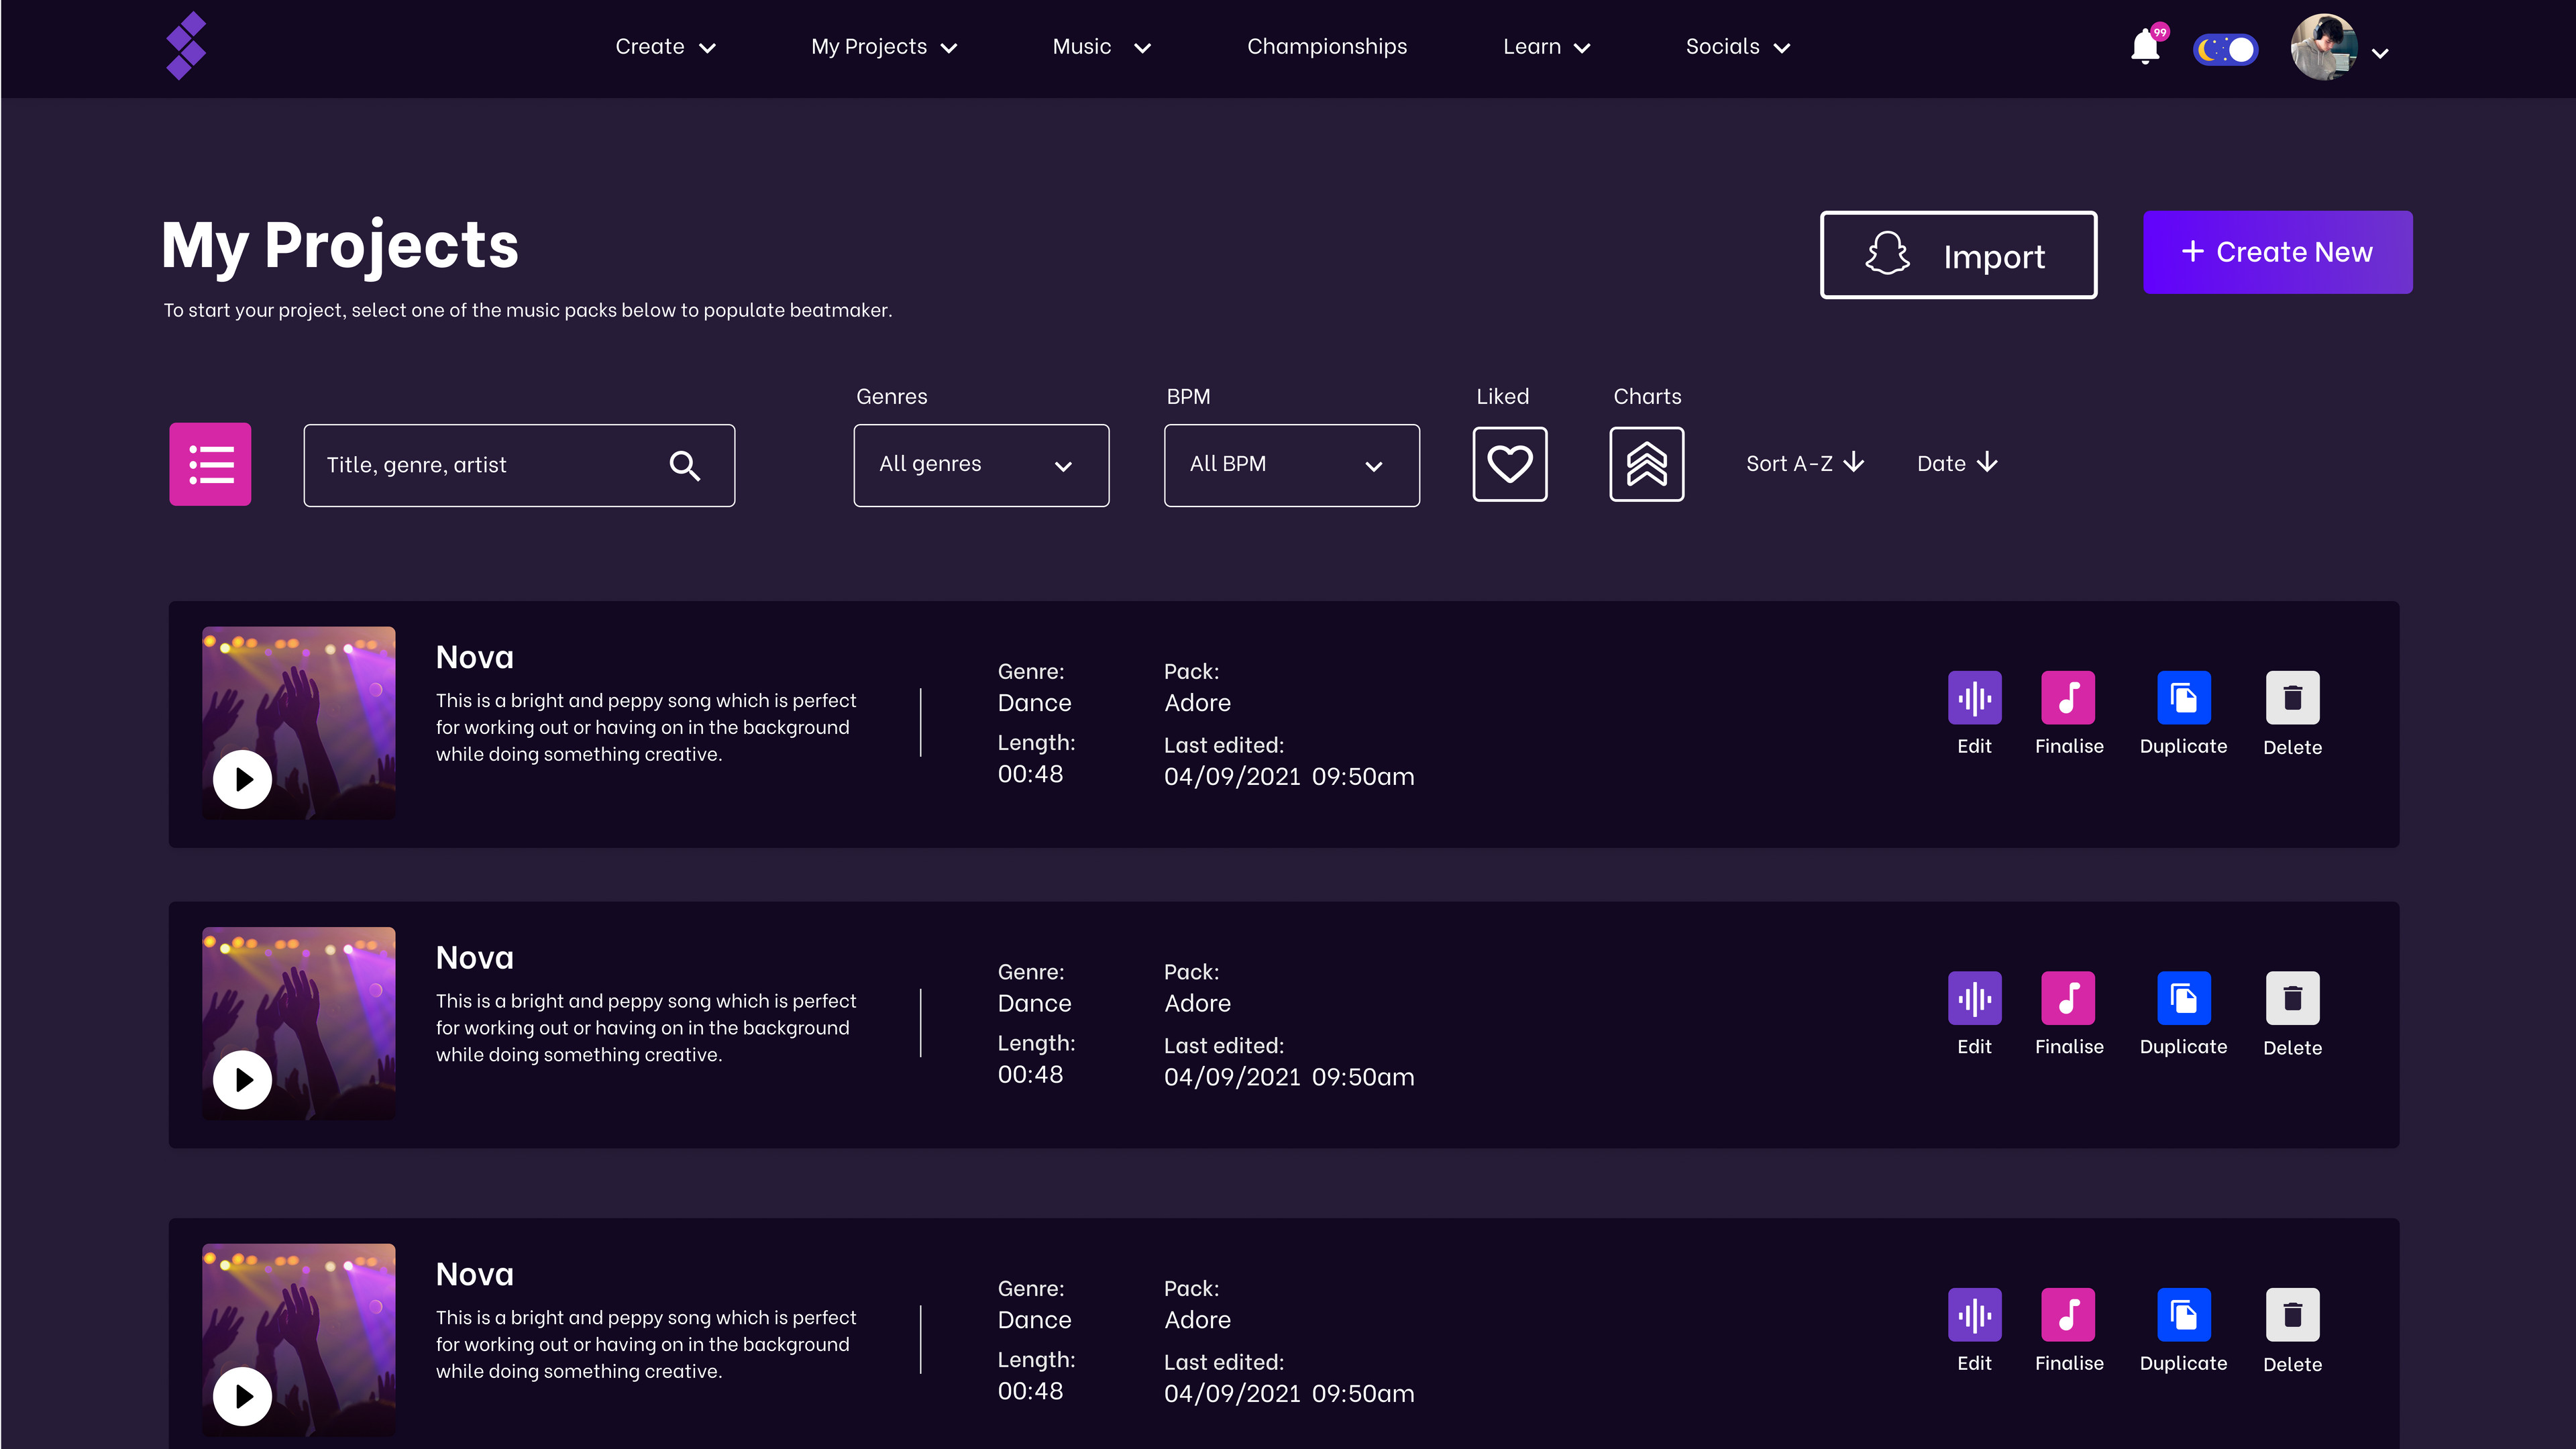2576x1449 pixels.
Task: Switch to the pink list view icon
Action: (210, 464)
